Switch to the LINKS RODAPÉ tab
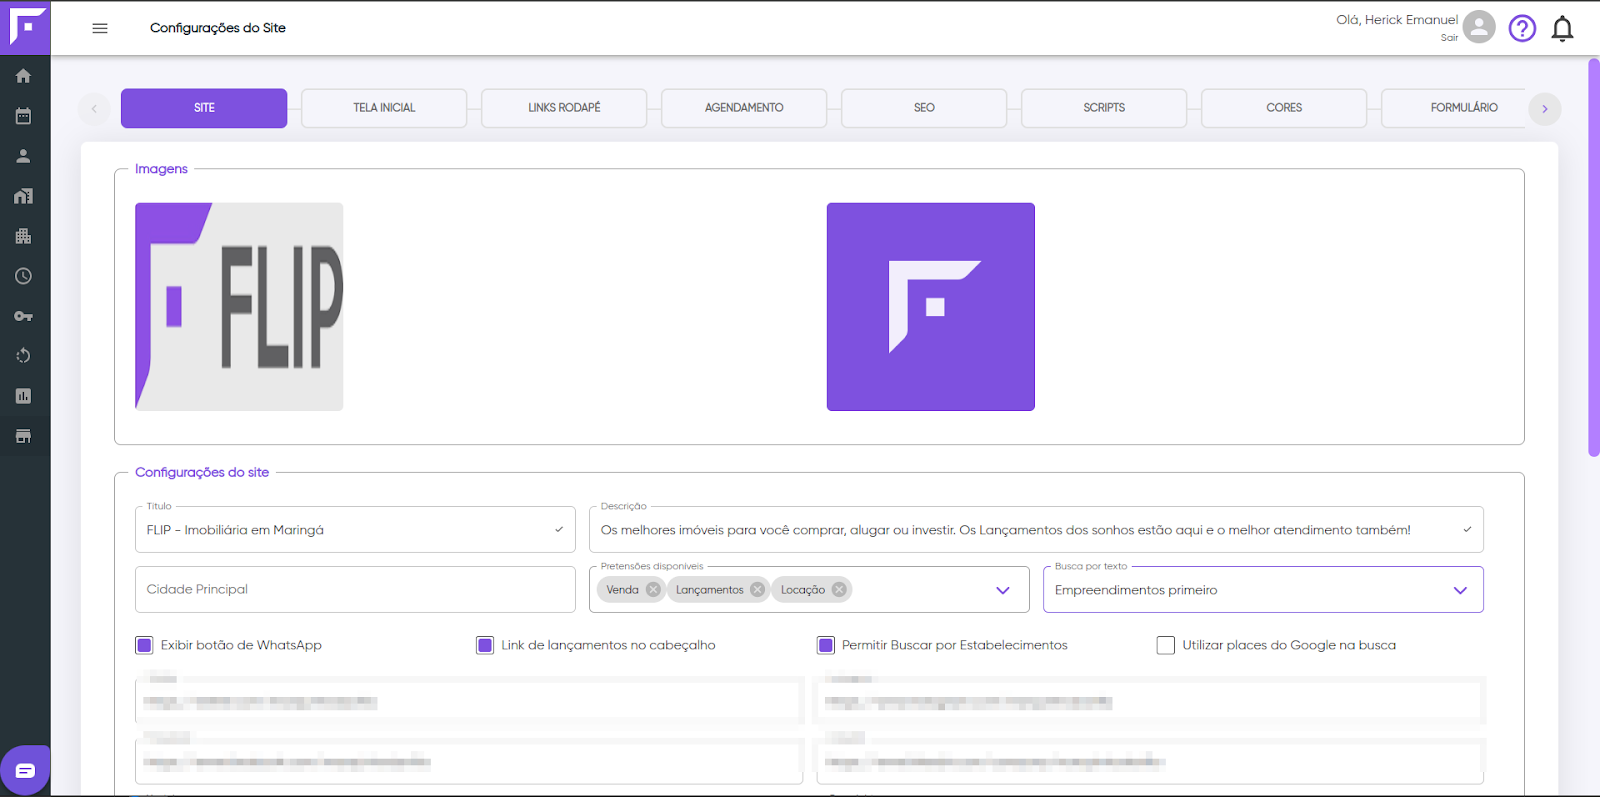 [564, 108]
